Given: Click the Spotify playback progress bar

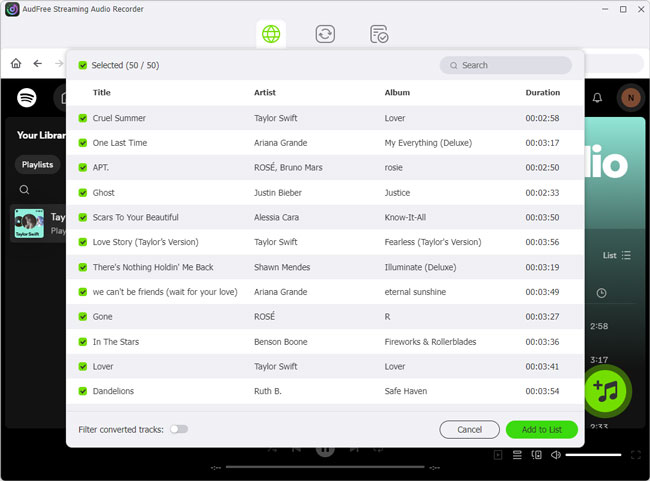Looking at the screenshot, I should pos(325,467).
